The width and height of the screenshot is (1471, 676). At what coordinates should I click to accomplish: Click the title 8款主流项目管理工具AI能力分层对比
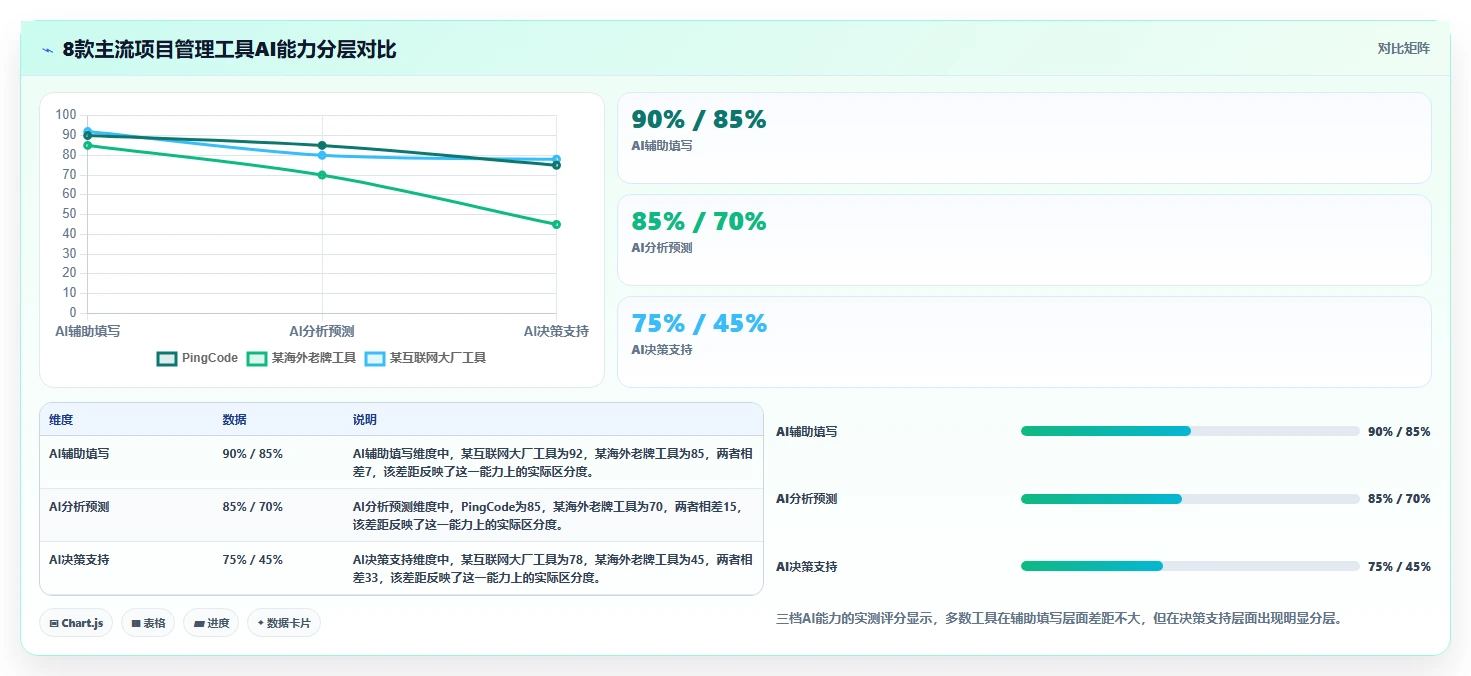[229, 50]
